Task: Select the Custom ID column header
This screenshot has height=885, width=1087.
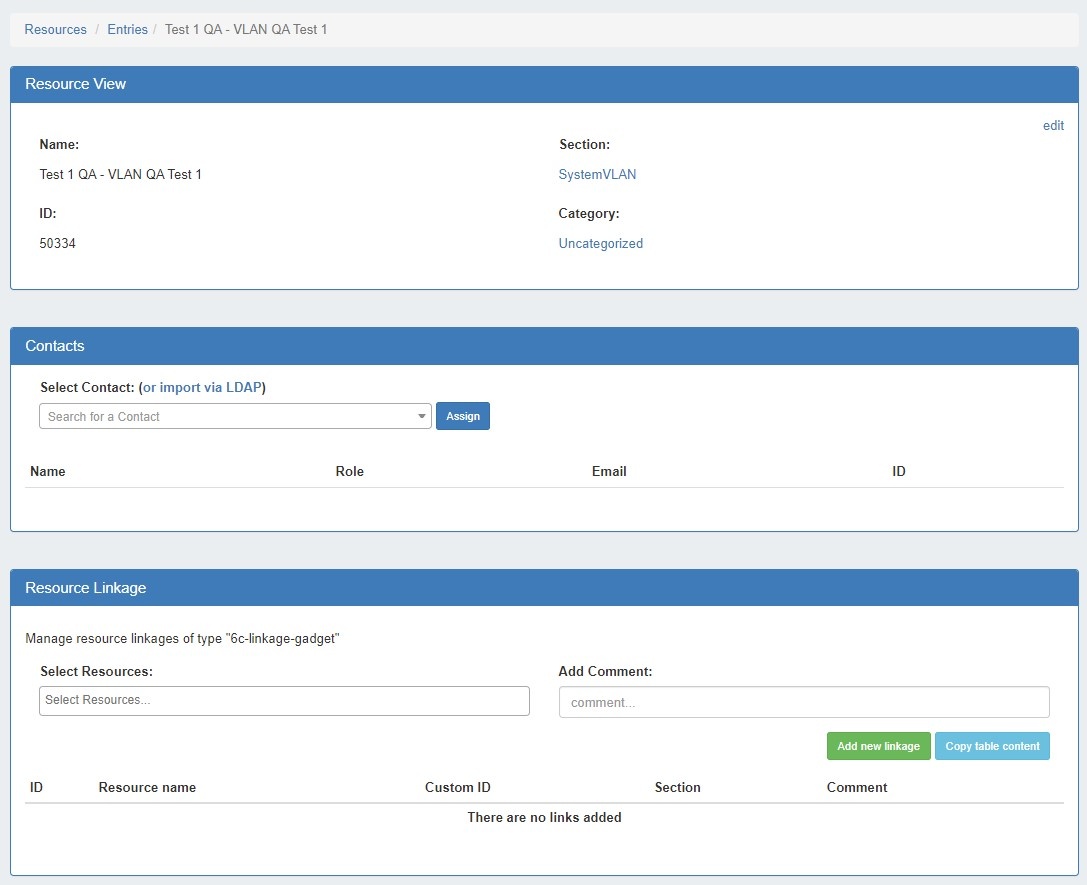Action: click(x=457, y=788)
